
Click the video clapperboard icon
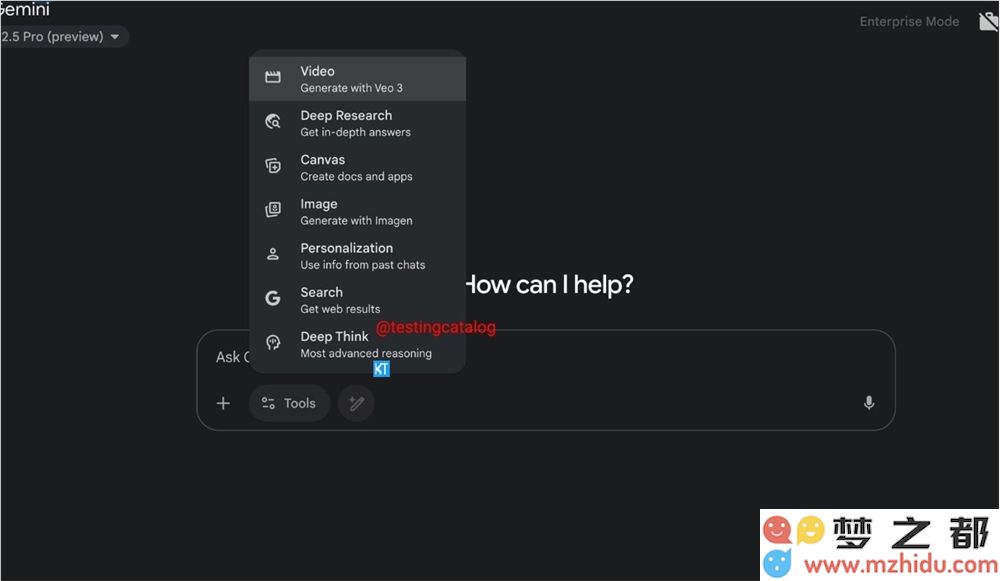[273, 77]
